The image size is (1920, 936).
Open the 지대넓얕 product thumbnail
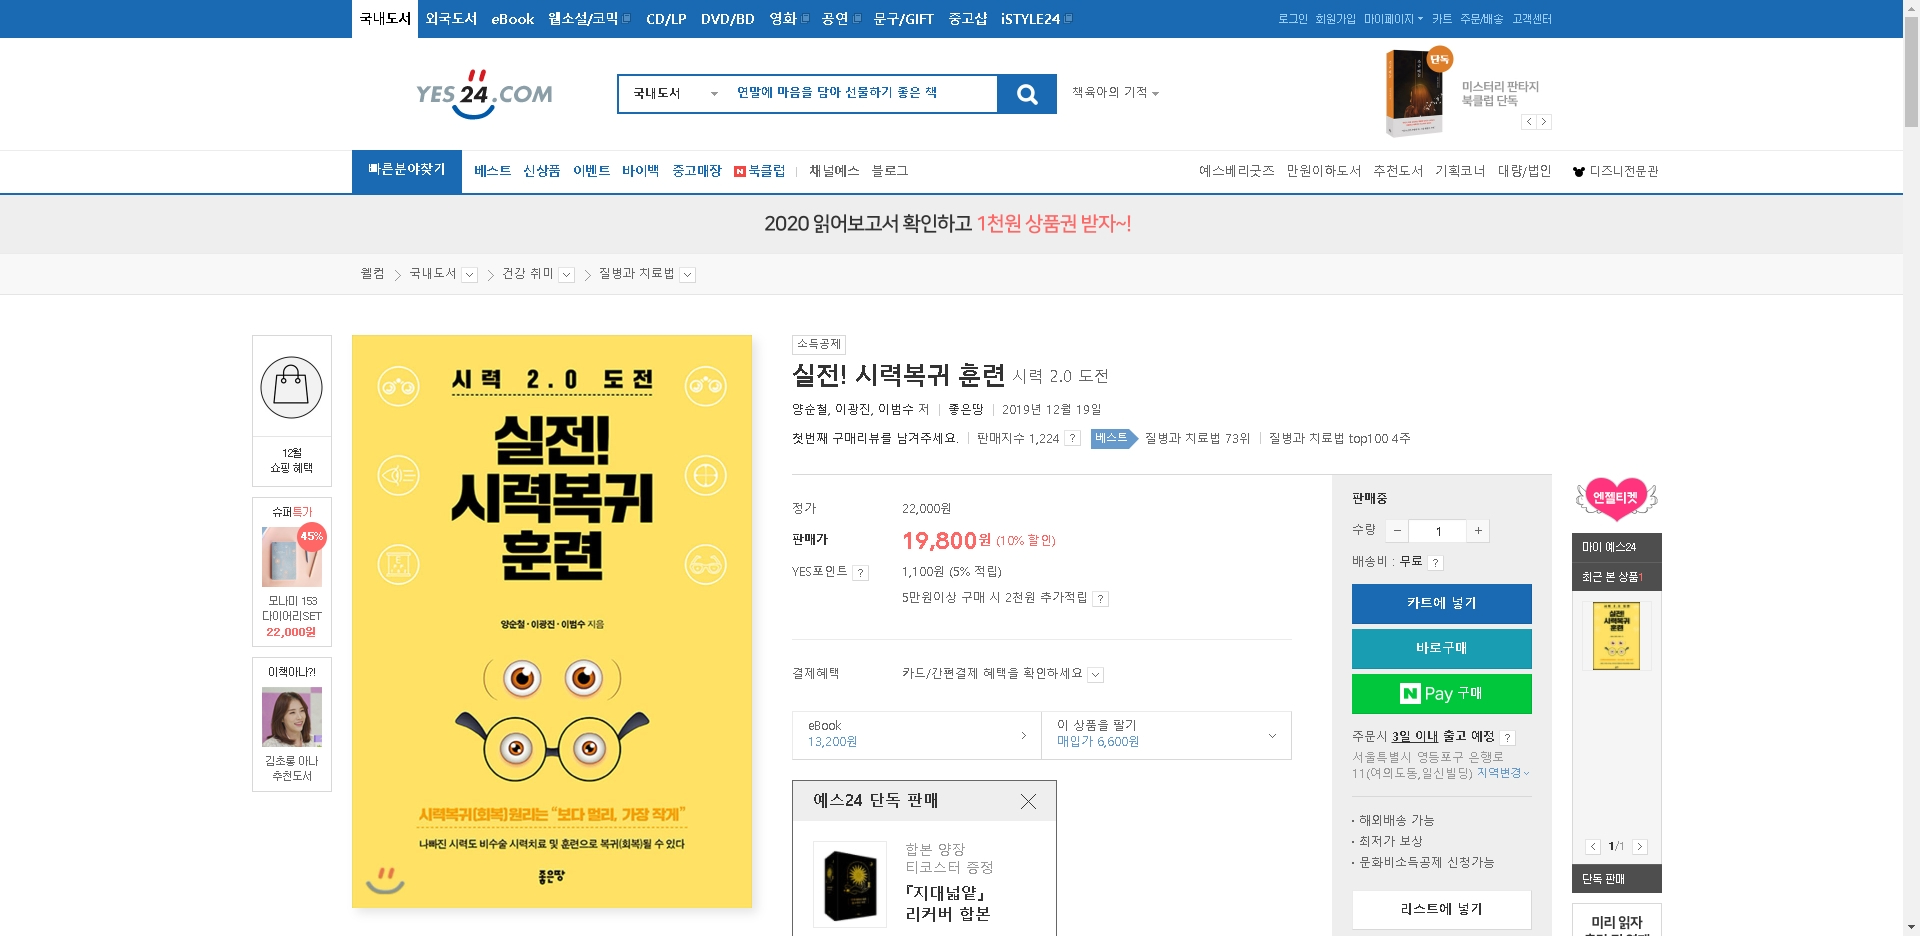click(x=850, y=884)
